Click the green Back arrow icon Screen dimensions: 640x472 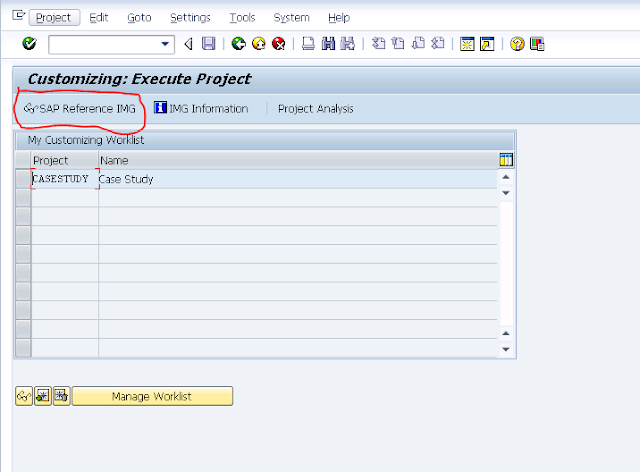click(238, 43)
